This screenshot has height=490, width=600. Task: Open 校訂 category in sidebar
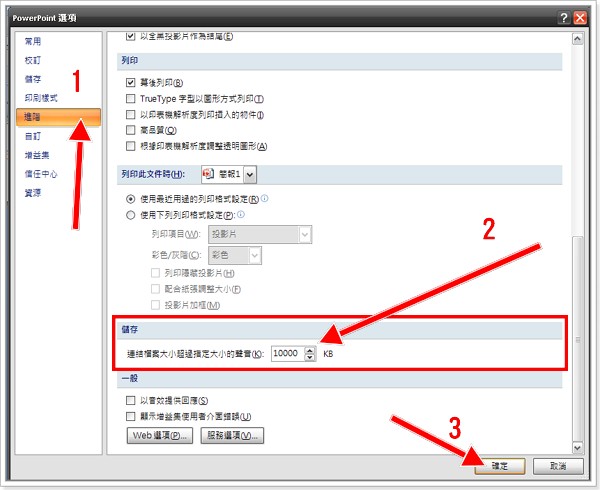pos(33,60)
